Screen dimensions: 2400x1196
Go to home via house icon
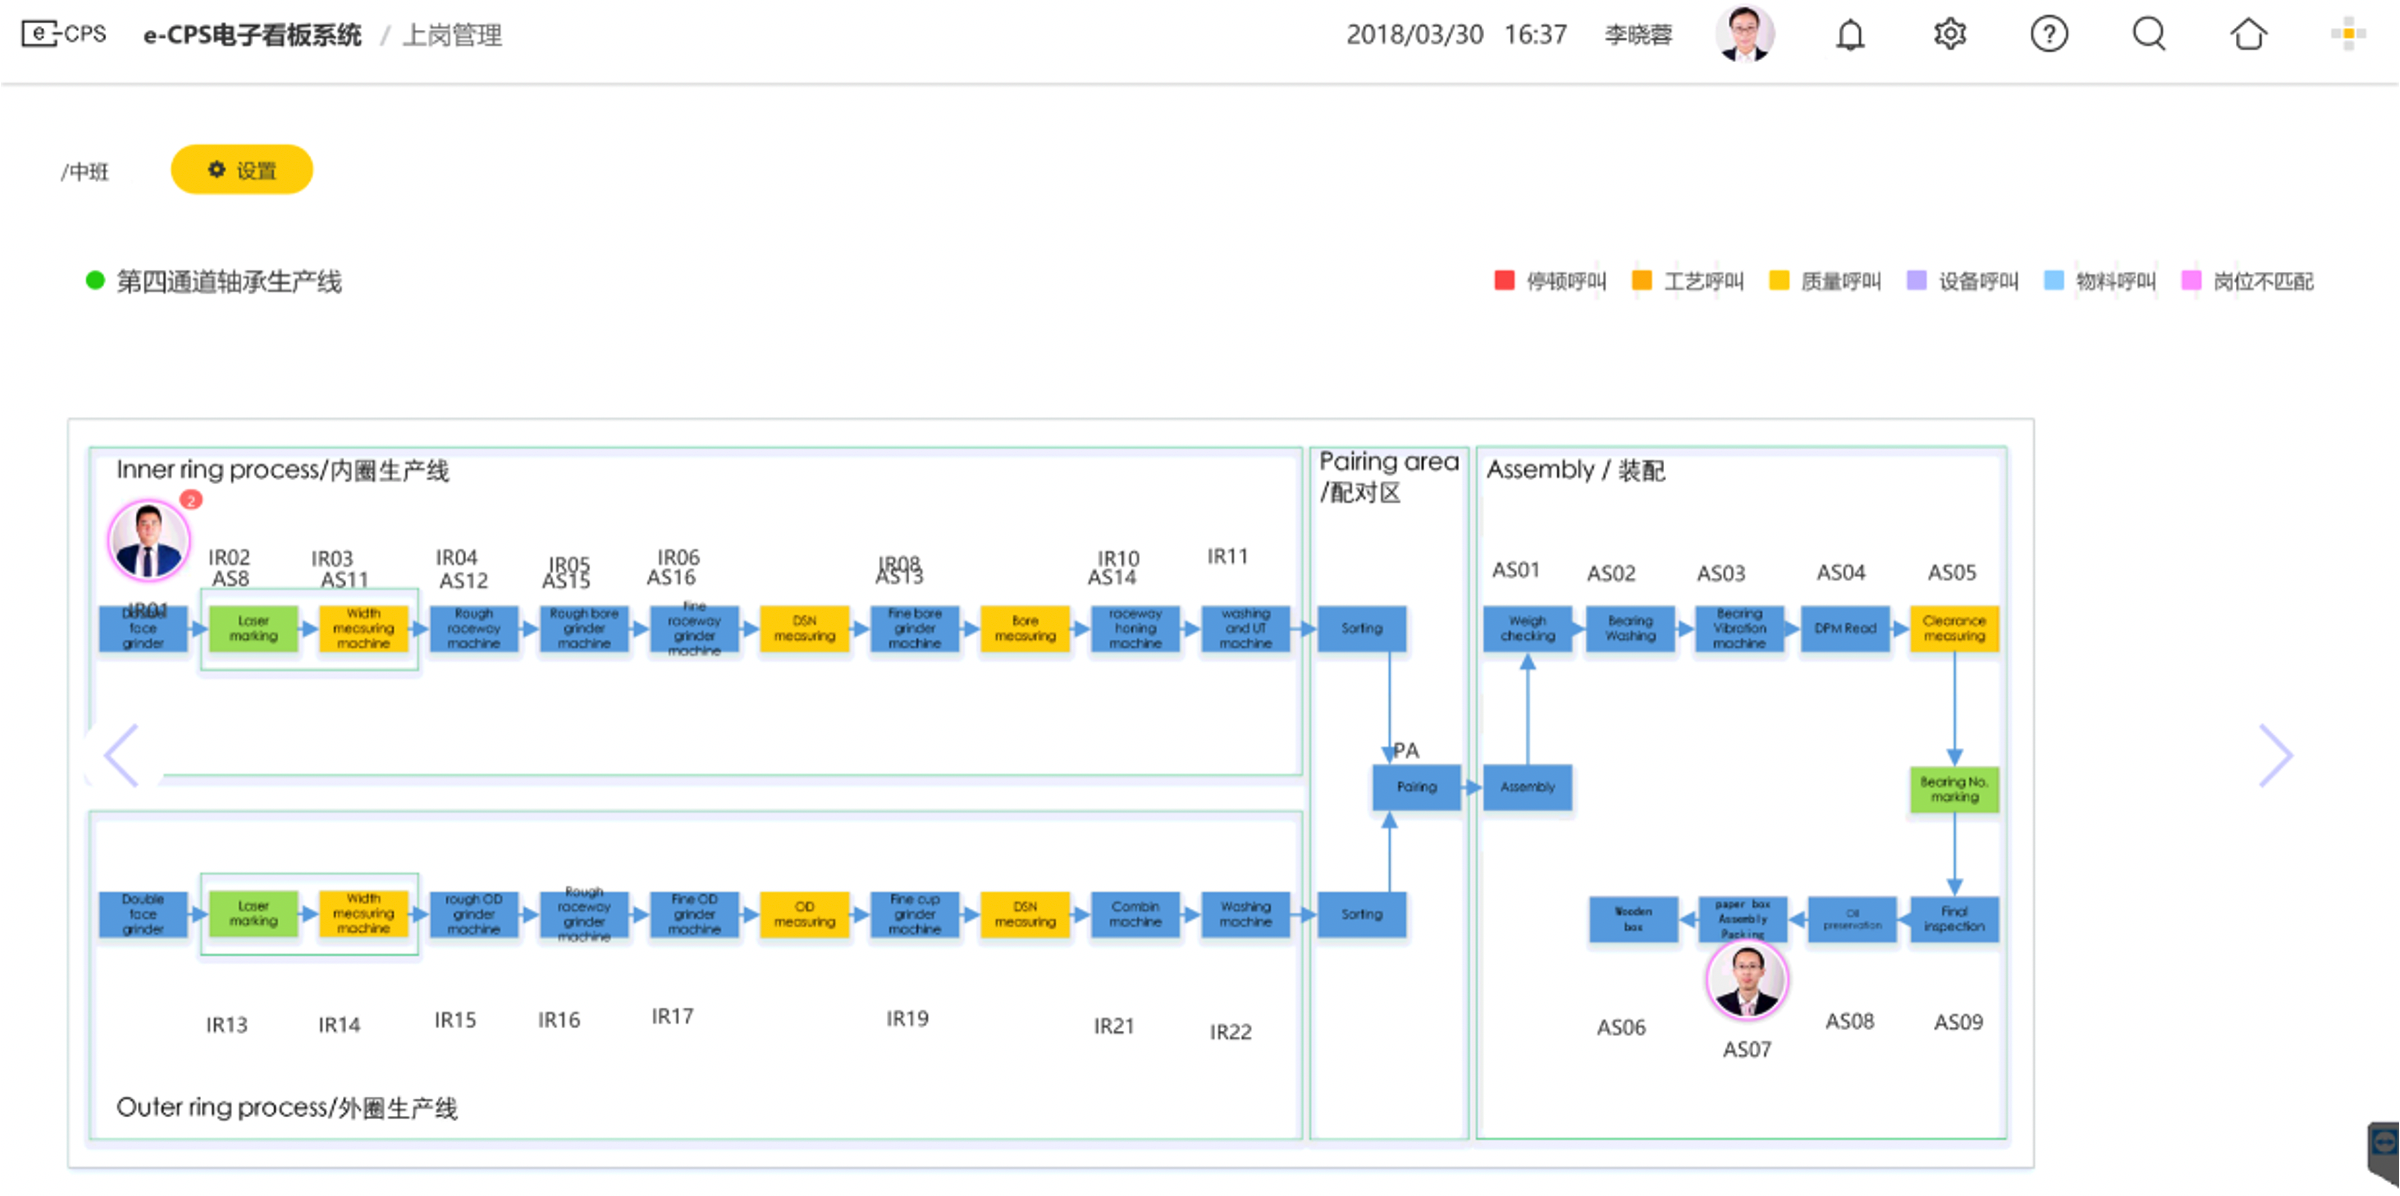2248,35
